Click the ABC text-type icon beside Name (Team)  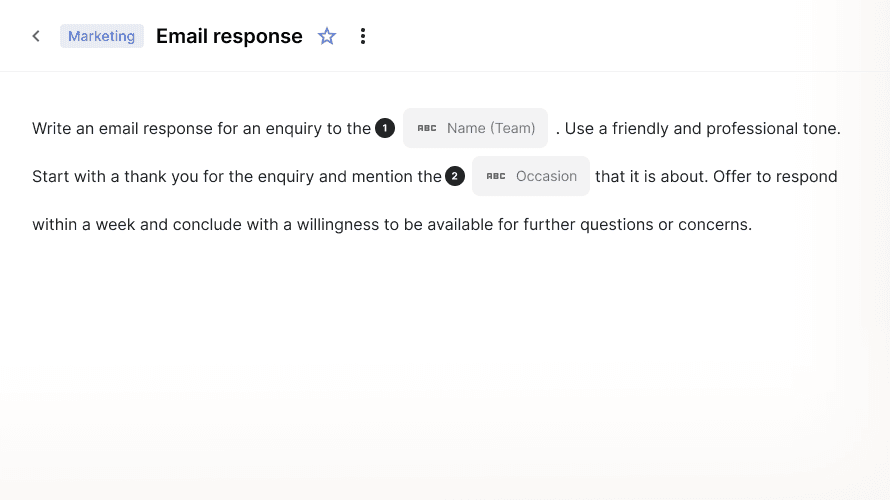[x=427, y=128]
